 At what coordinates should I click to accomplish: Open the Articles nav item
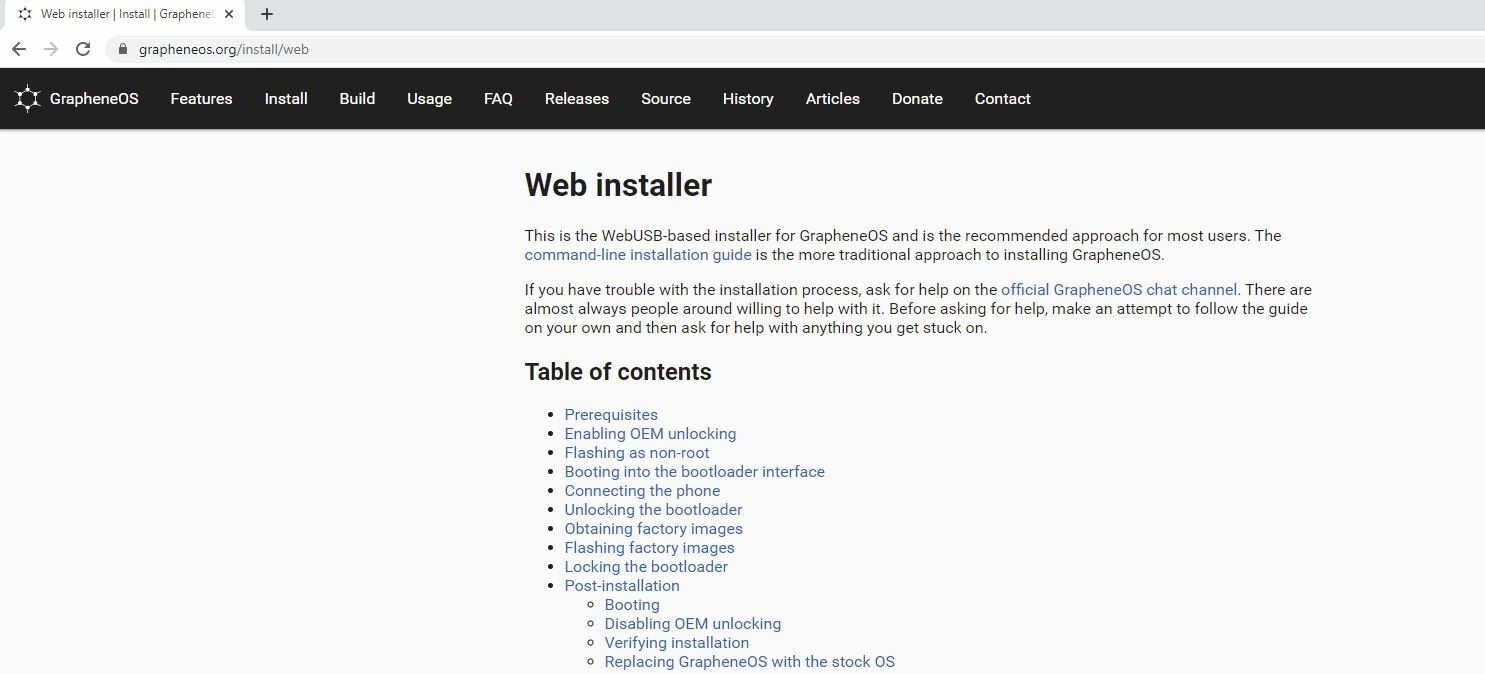tap(833, 99)
